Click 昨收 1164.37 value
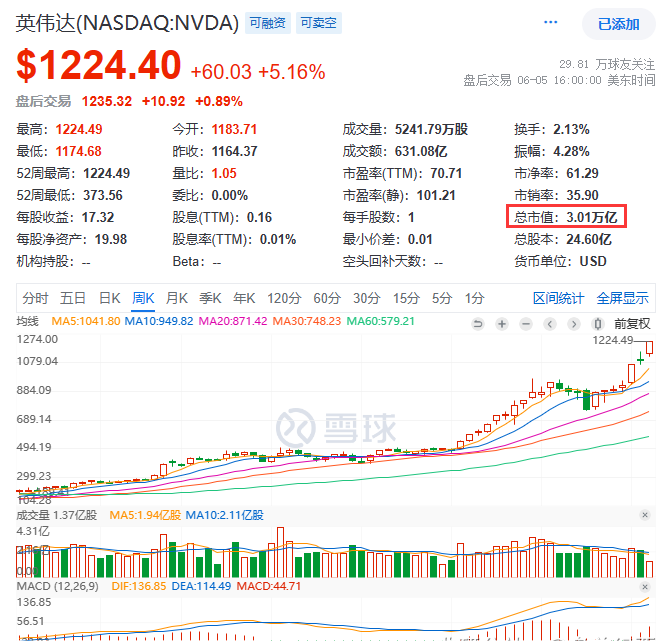The image size is (671, 641). pyautogui.click(x=235, y=151)
